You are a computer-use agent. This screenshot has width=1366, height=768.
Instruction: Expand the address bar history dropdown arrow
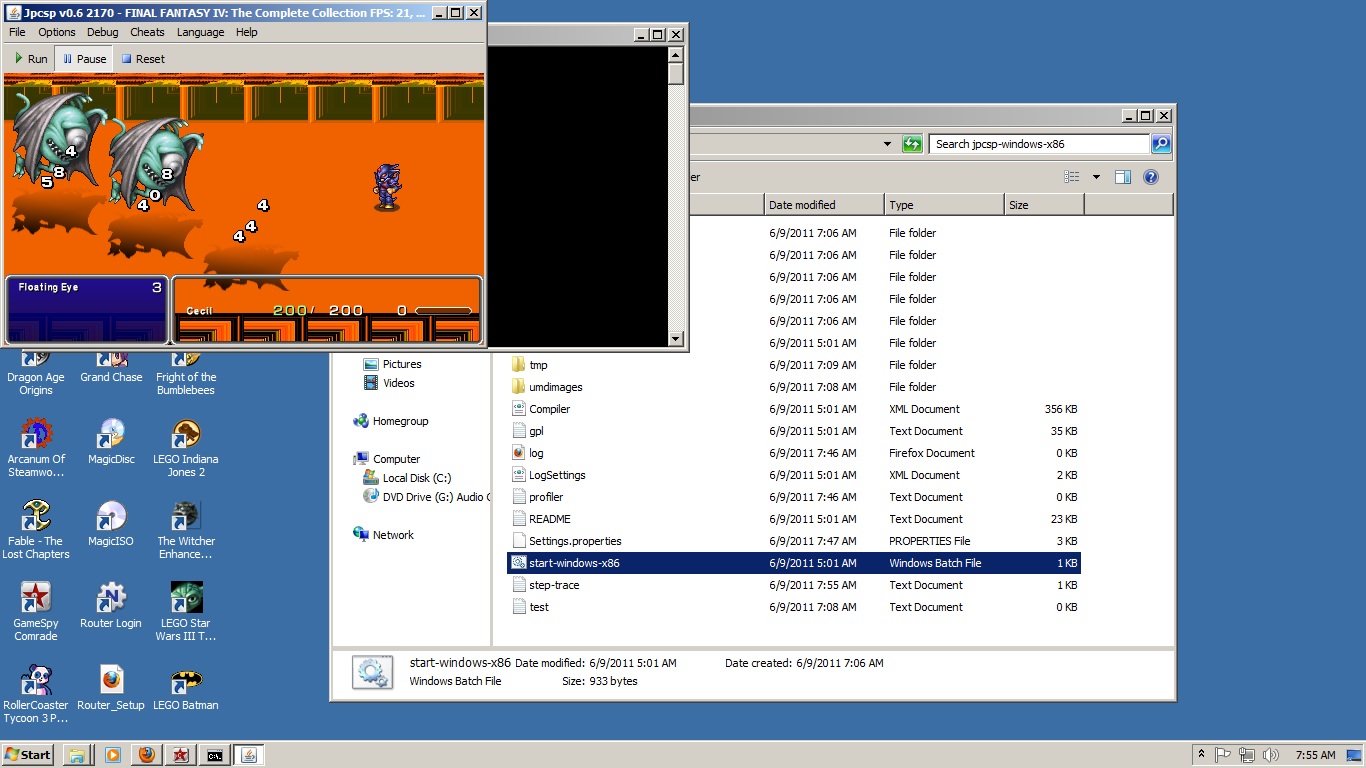click(887, 144)
